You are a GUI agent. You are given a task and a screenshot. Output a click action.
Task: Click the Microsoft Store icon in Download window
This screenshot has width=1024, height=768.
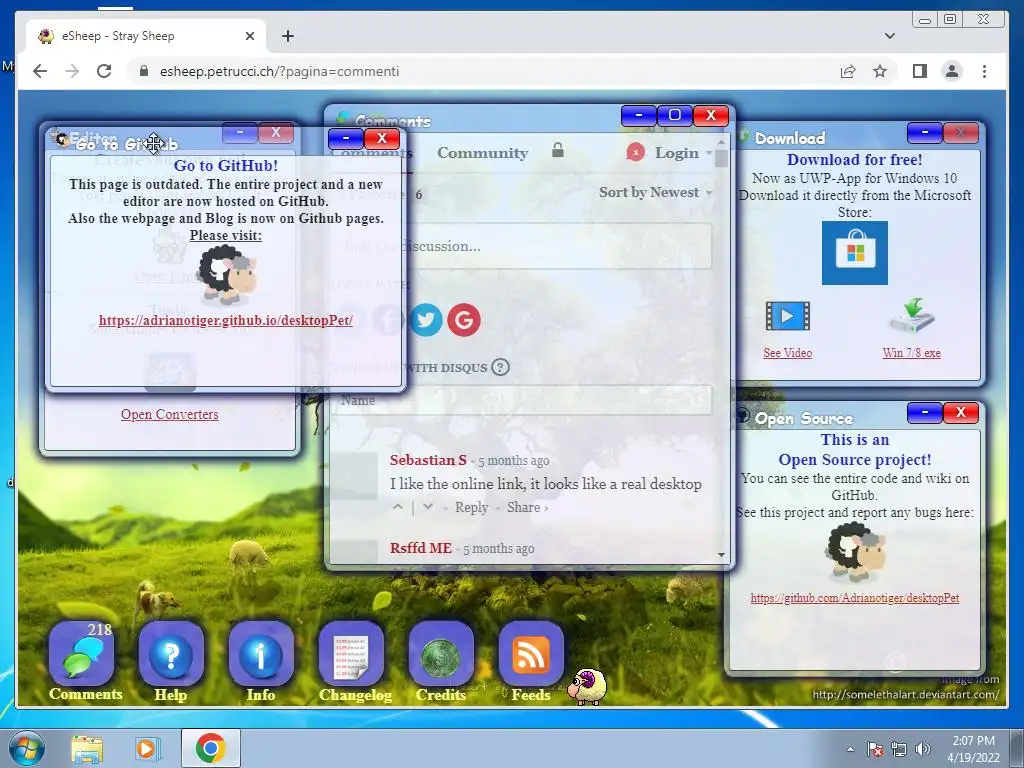[x=854, y=253]
